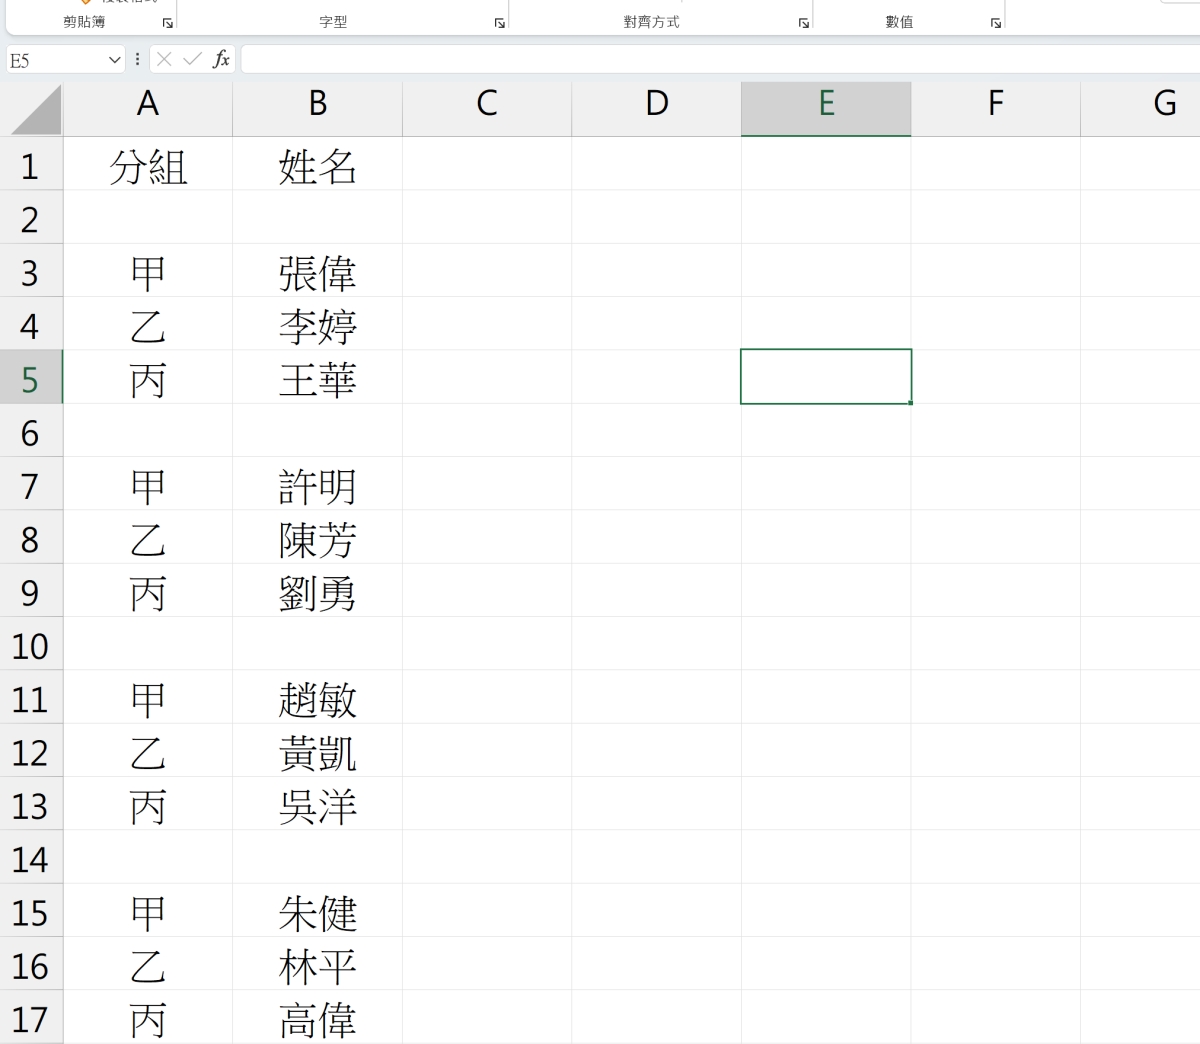This screenshot has height=1044, width=1200.
Task: Click the formula bar cancel X icon
Action: coord(165,60)
